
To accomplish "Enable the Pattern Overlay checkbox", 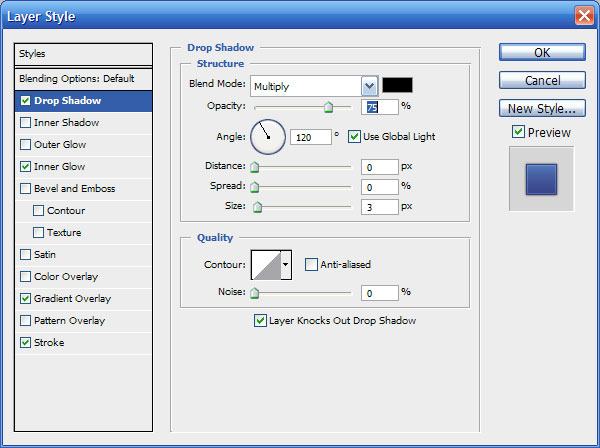I will click(x=25, y=321).
